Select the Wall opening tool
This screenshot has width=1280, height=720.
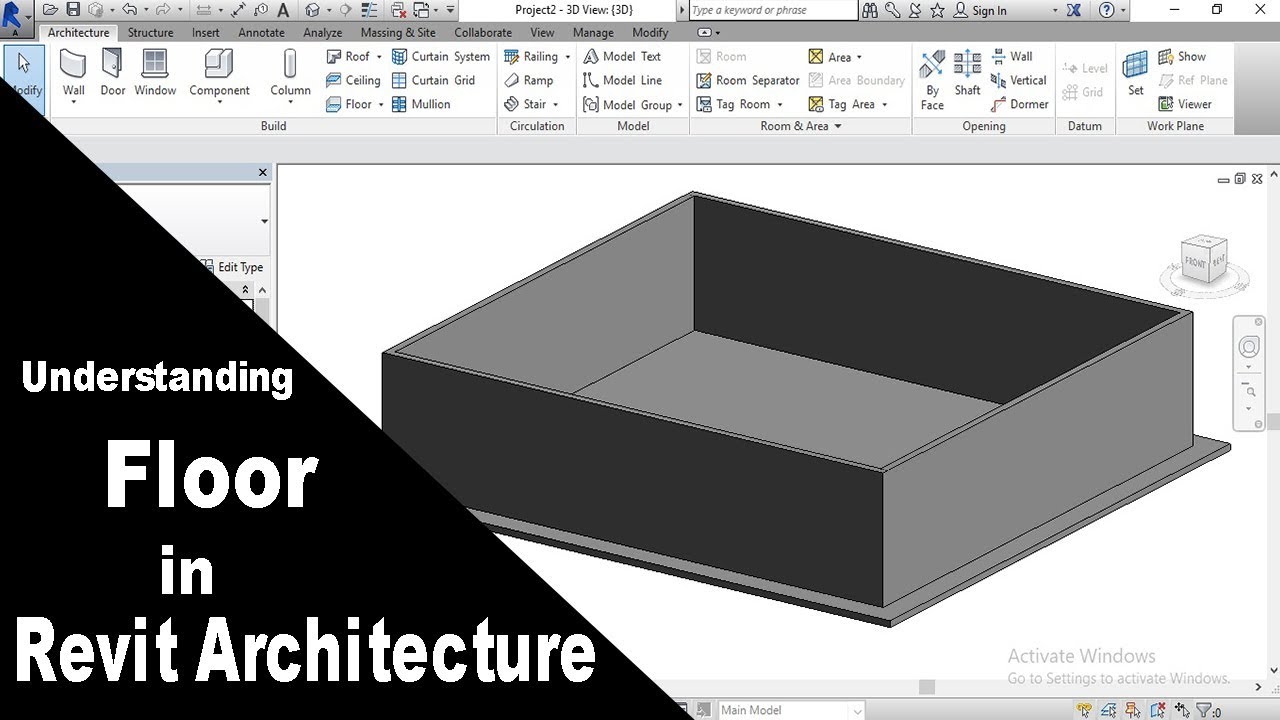(1011, 57)
